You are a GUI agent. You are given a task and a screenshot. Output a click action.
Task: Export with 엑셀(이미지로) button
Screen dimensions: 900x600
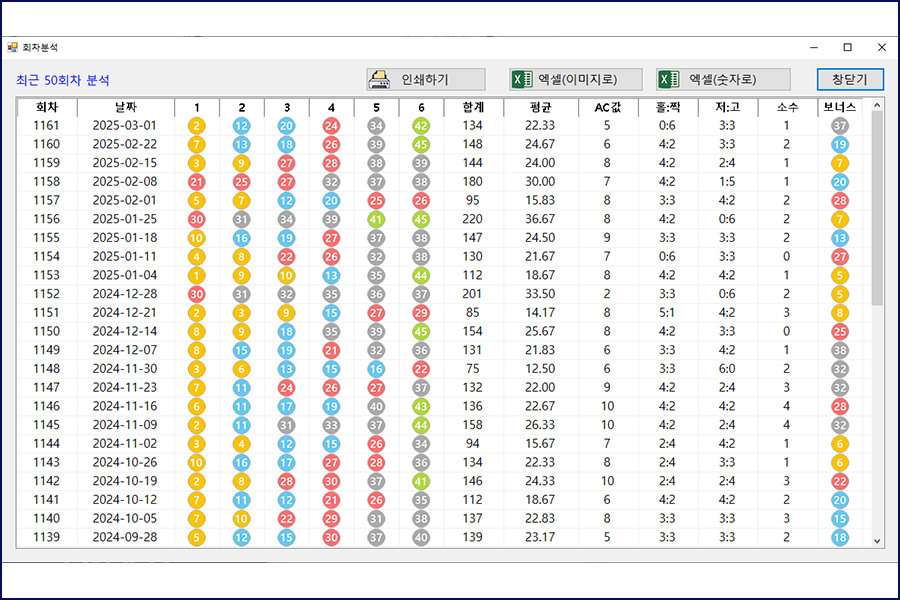tap(576, 79)
